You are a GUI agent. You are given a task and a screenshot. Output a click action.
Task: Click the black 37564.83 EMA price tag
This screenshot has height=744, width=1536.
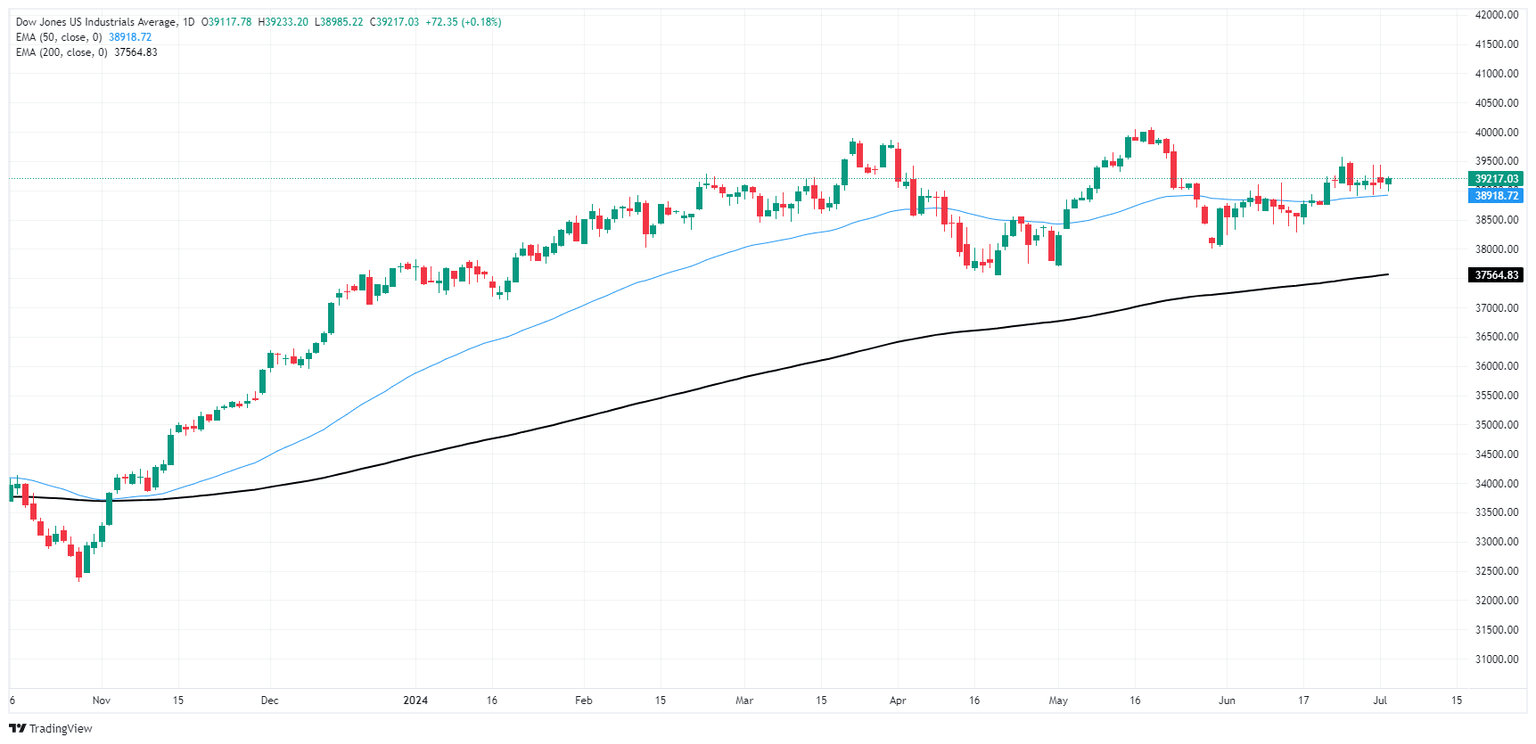[1494, 275]
